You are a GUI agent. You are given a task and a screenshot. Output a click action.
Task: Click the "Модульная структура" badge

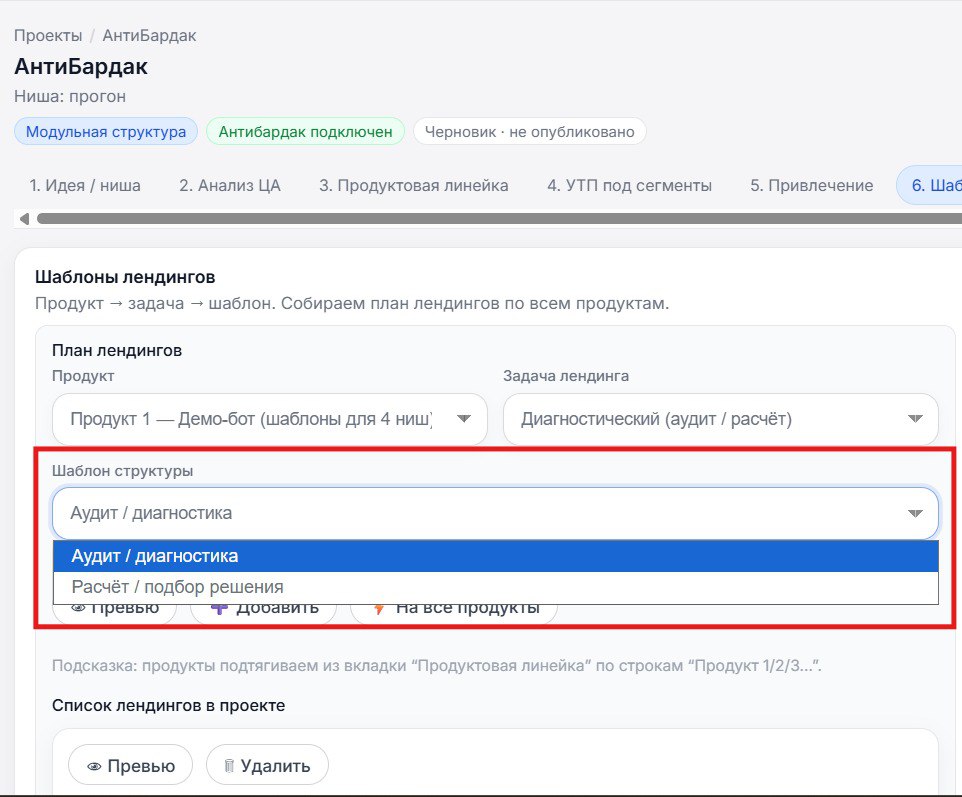click(x=105, y=131)
